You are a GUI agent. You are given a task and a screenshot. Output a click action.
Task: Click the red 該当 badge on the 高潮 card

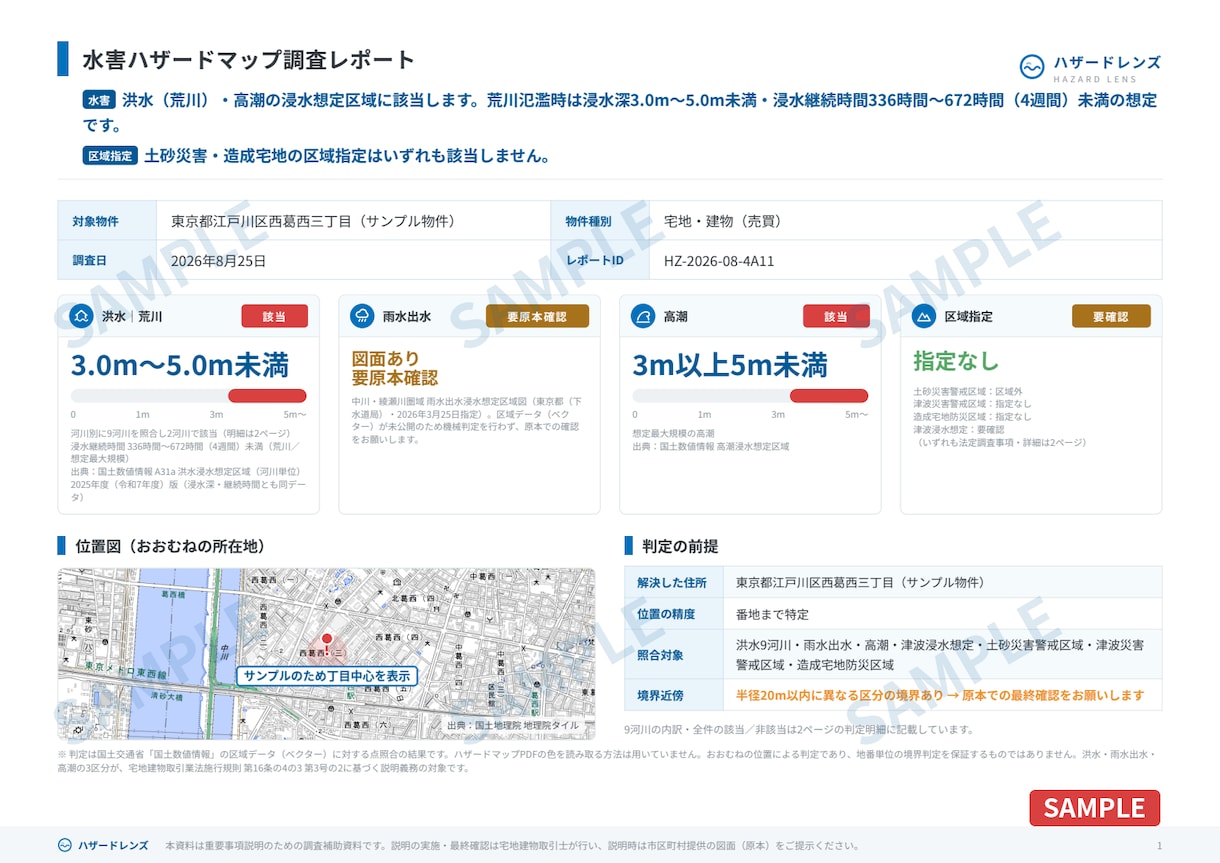(836, 316)
